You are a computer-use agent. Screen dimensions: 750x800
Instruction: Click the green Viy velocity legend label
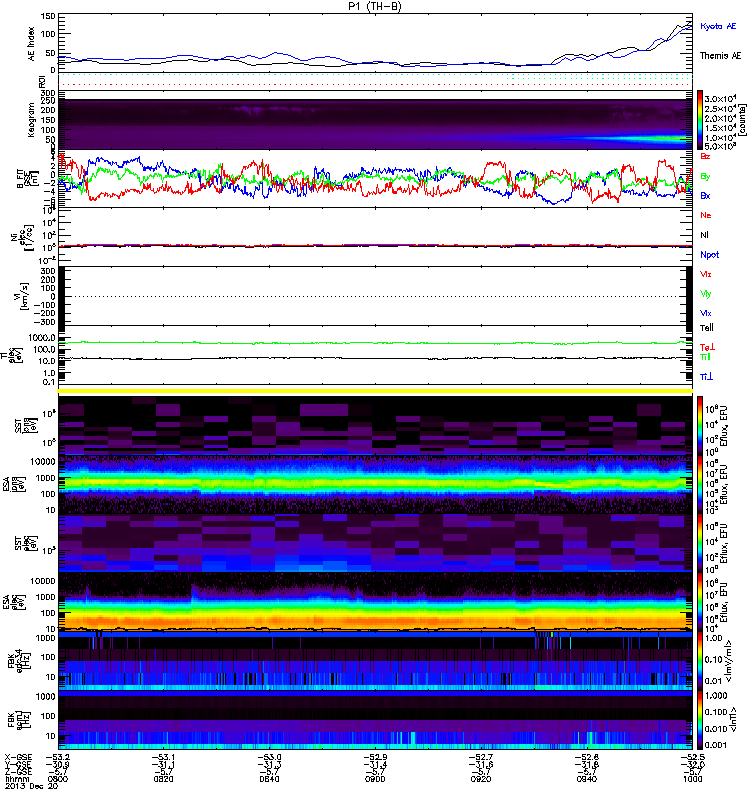[706, 294]
